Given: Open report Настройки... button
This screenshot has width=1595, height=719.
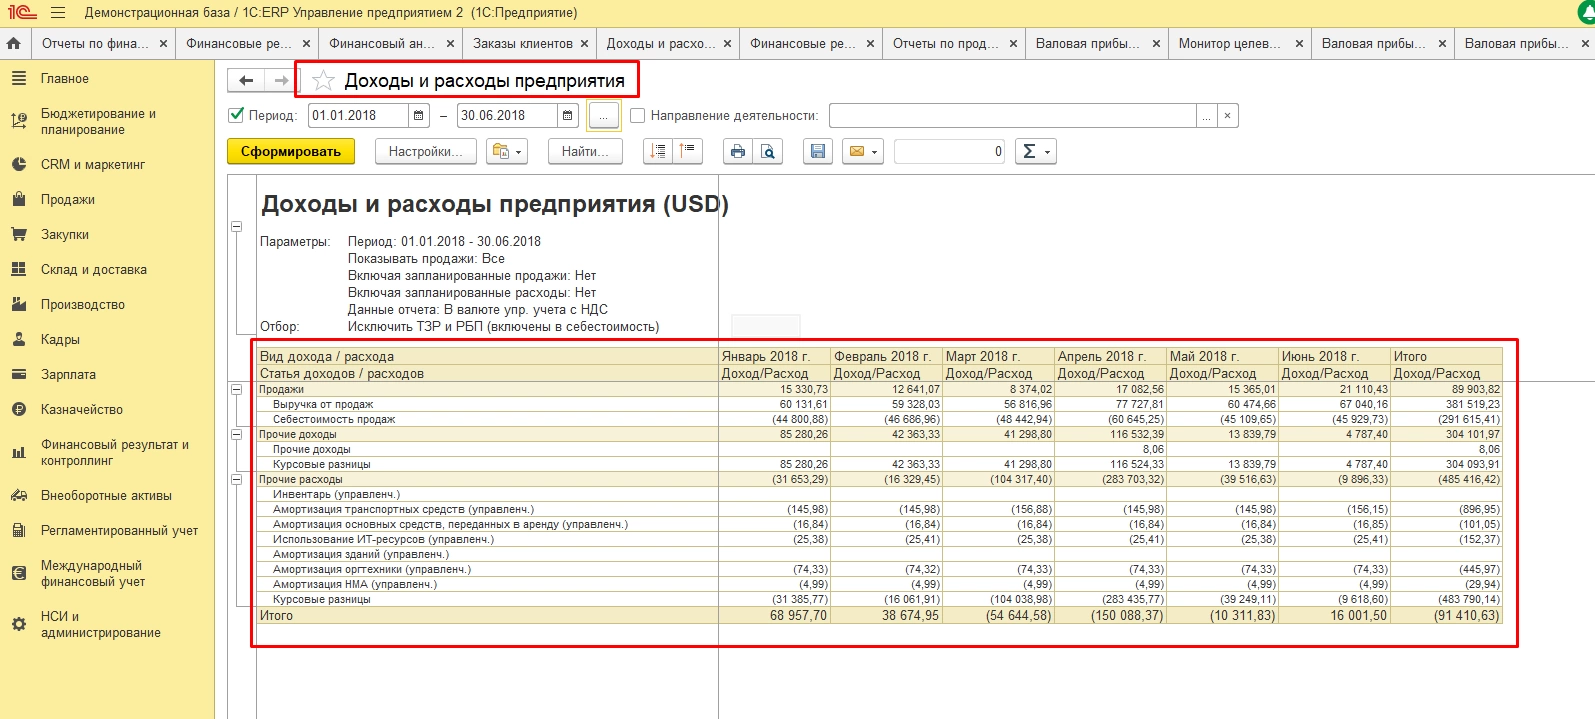Looking at the screenshot, I should pyautogui.click(x=425, y=151).
